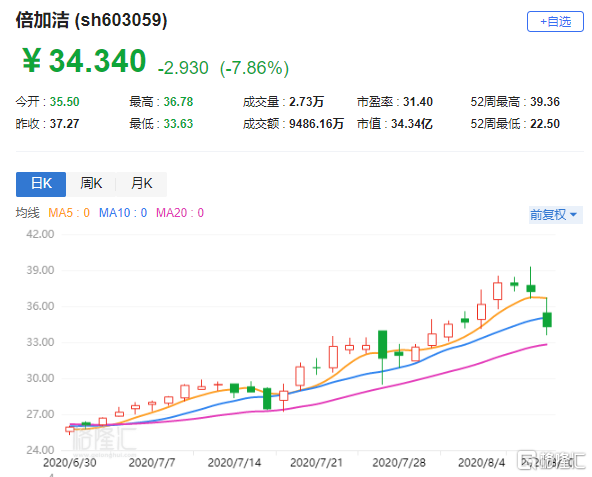
Task: Click the 2020/7/14 date axis label
Action: click(x=234, y=463)
